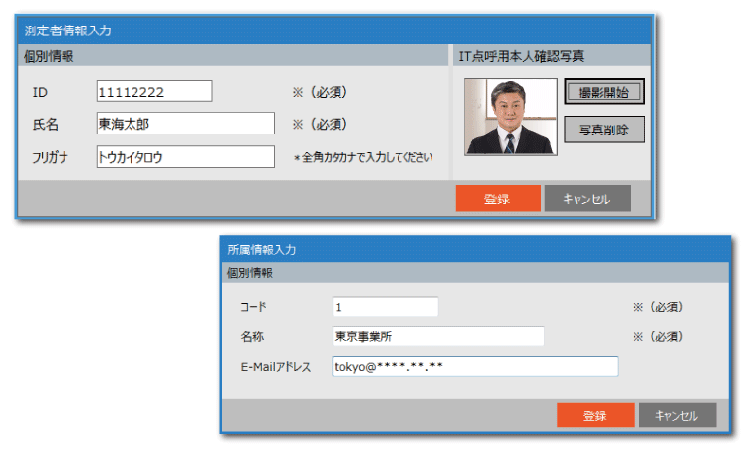Screen dimensions: 750x451
Task: Click 個別情報 header in 測定者情報入力 dialog
Action: point(49,56)
